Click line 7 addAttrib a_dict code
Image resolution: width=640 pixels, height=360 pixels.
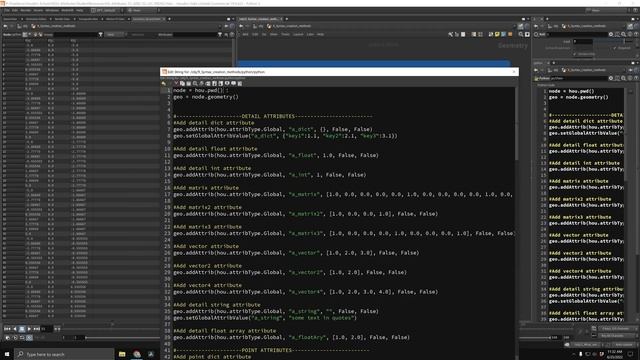point(273,129)
